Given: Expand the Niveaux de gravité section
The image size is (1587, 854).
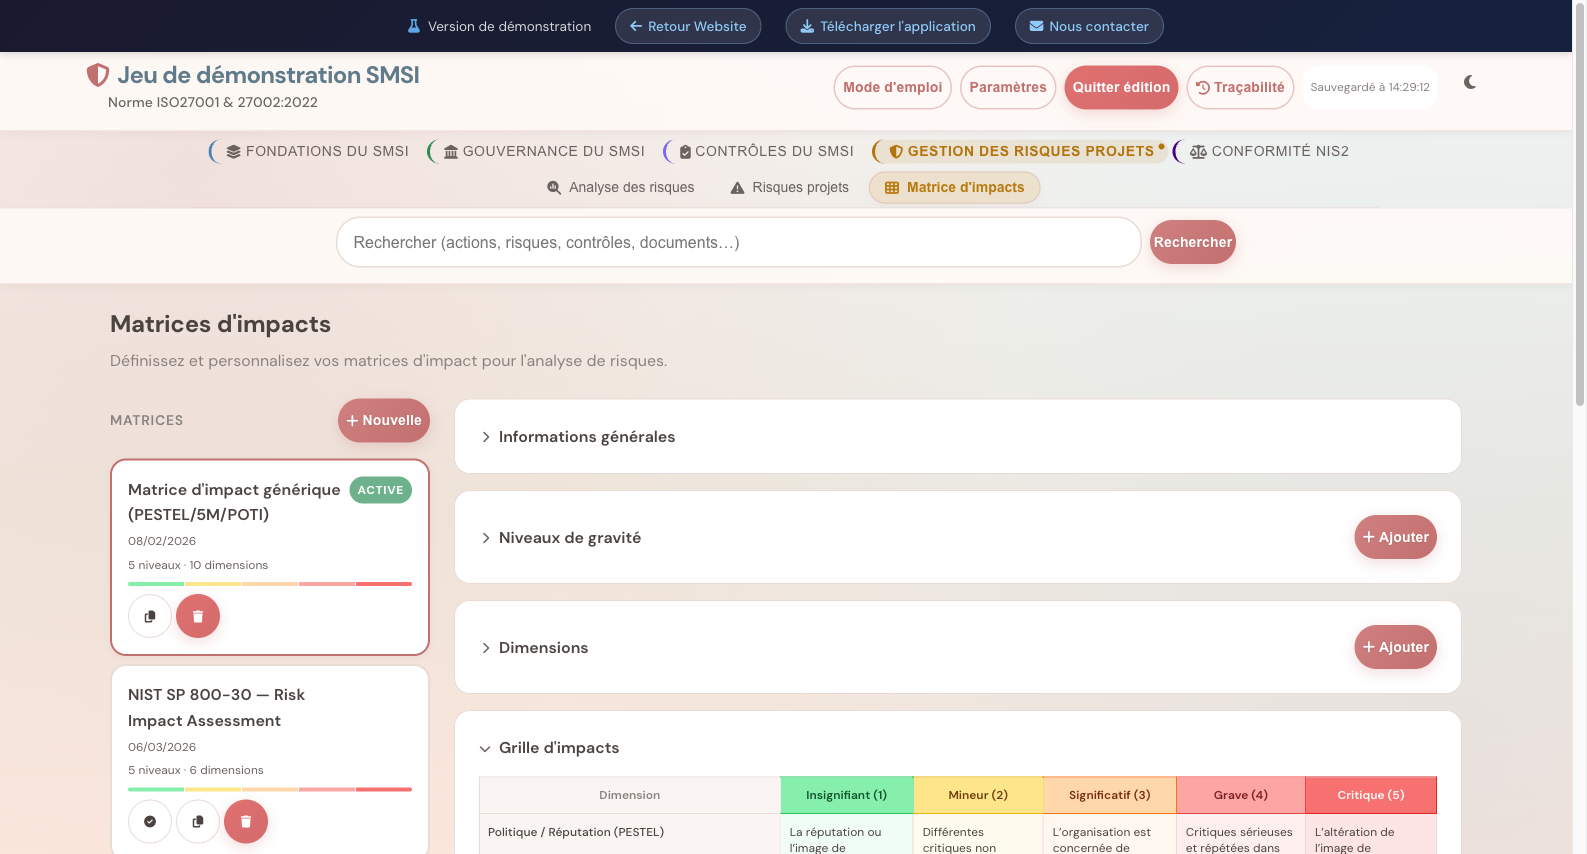Looking at the screenshot, I should click(569, 538).
